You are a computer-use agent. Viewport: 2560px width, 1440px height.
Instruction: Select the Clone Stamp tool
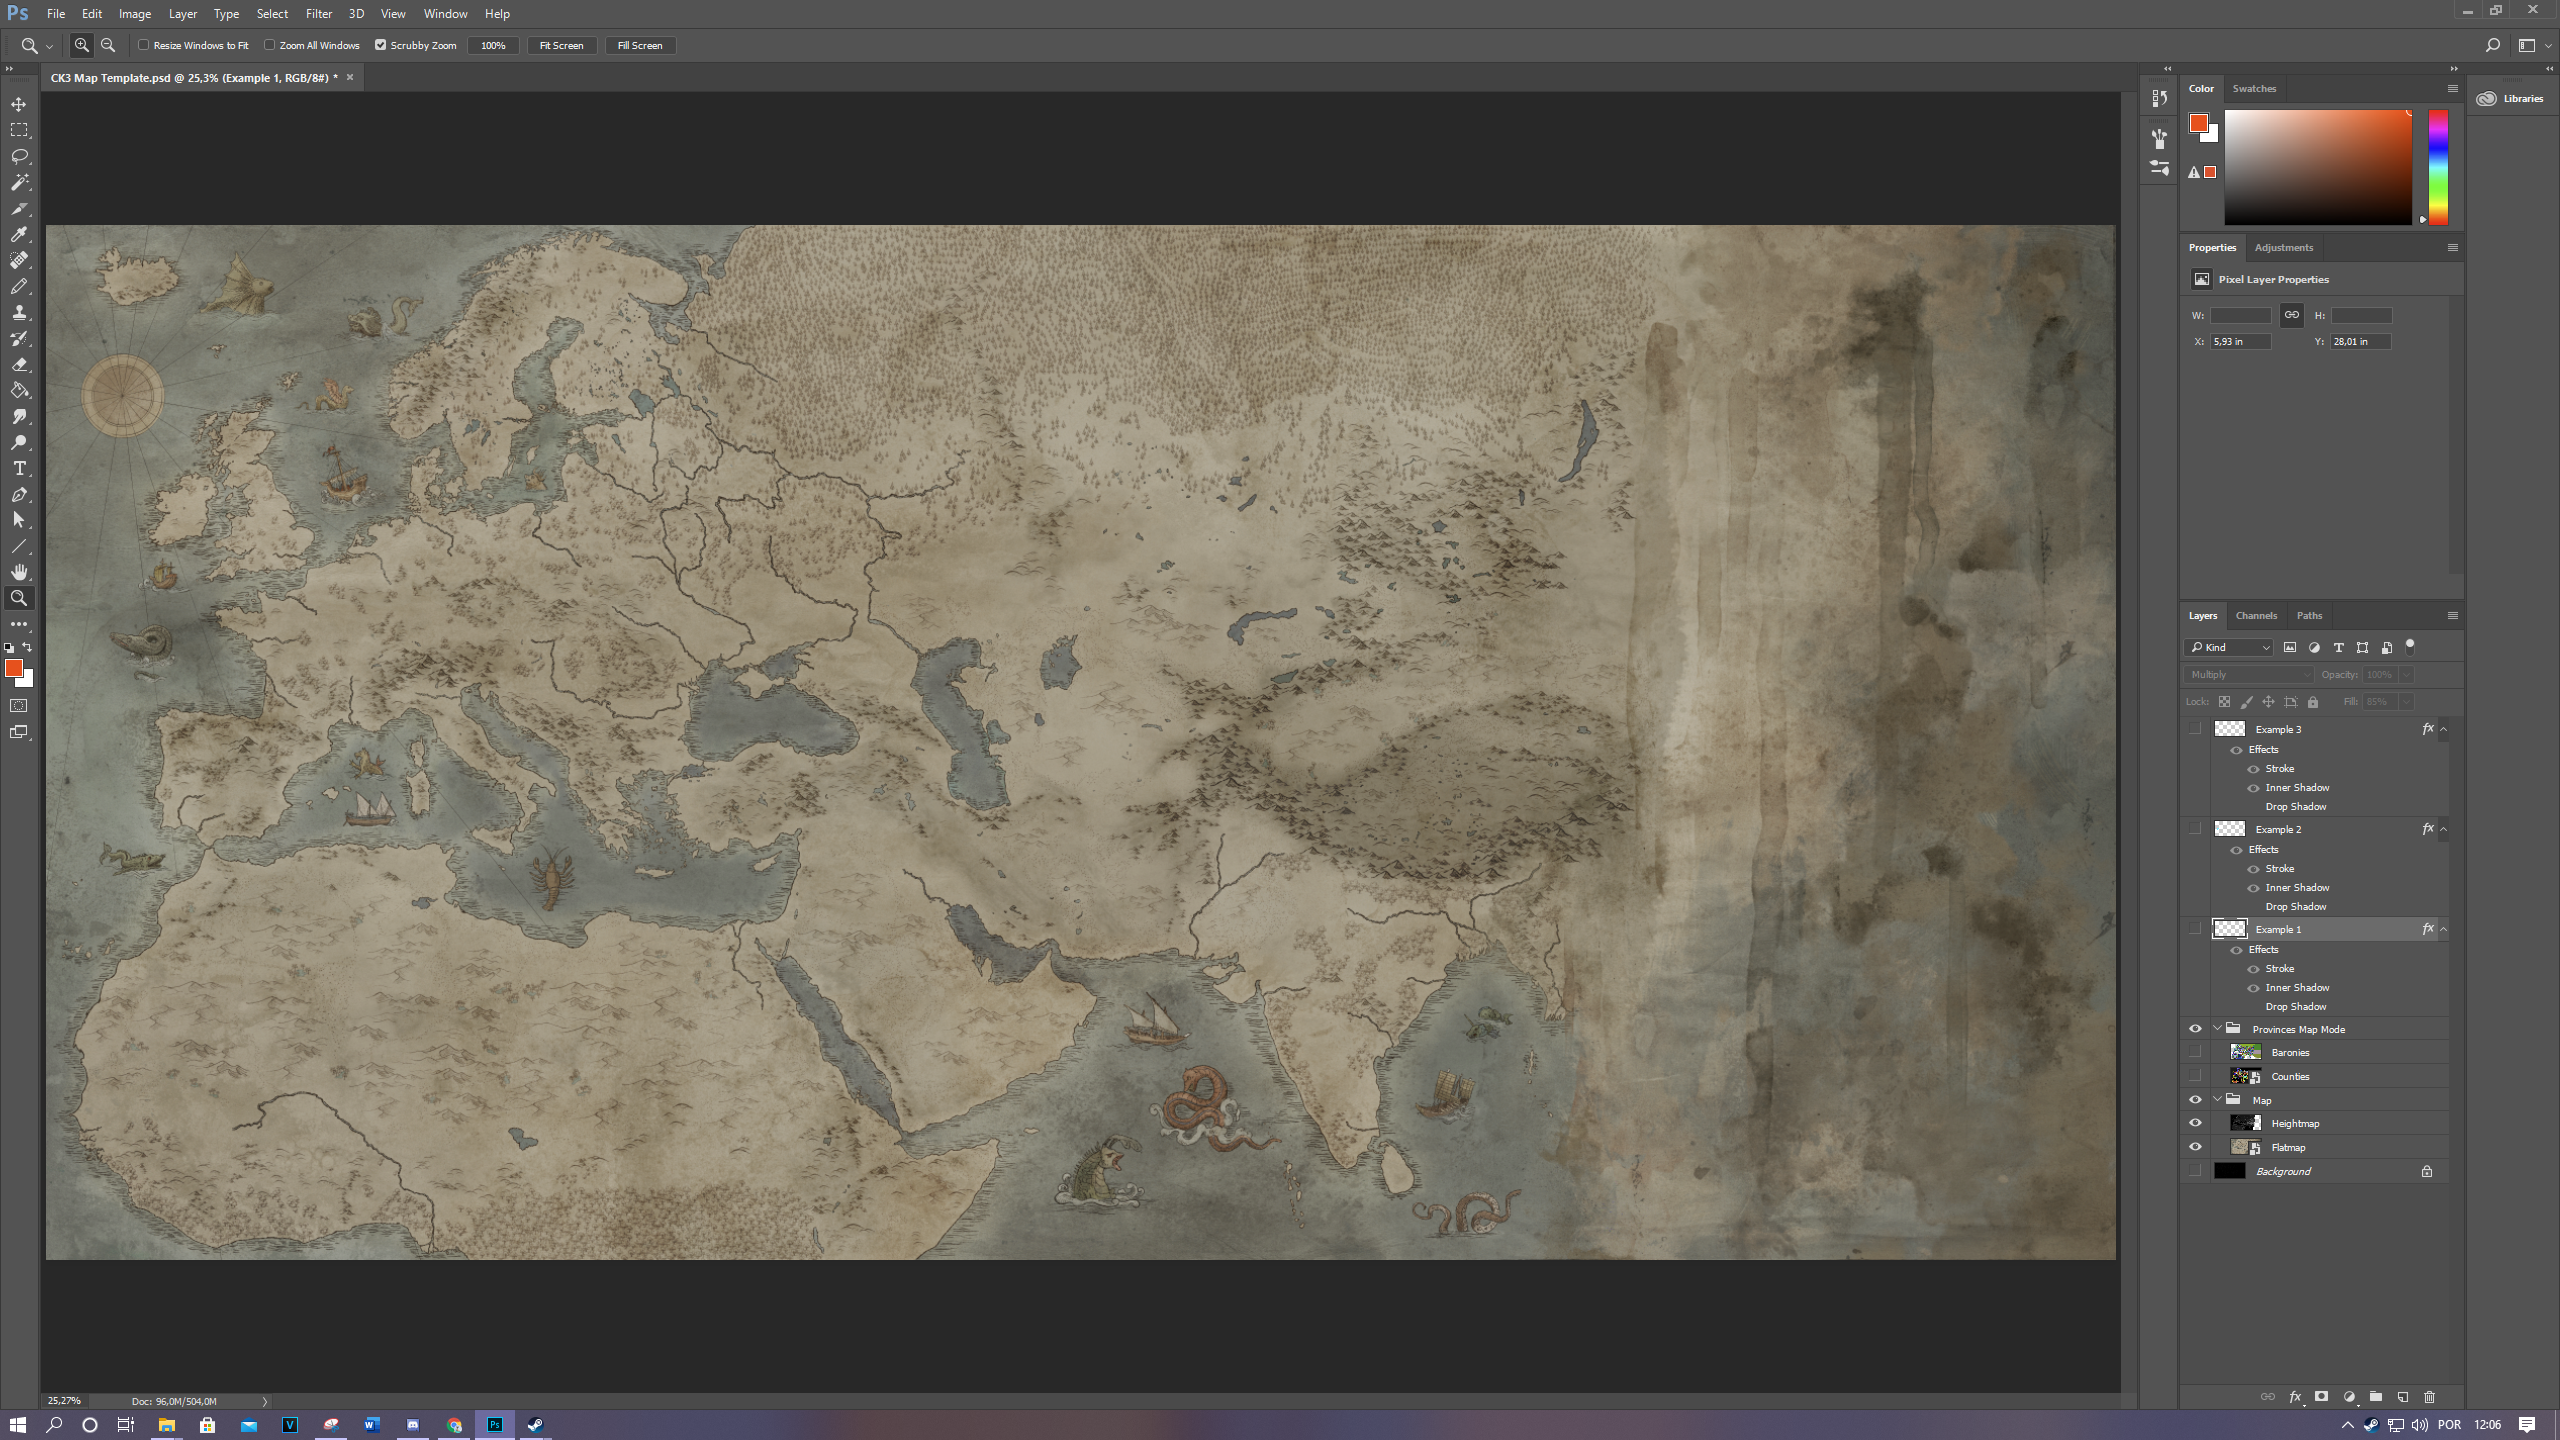tap(19, 312)
